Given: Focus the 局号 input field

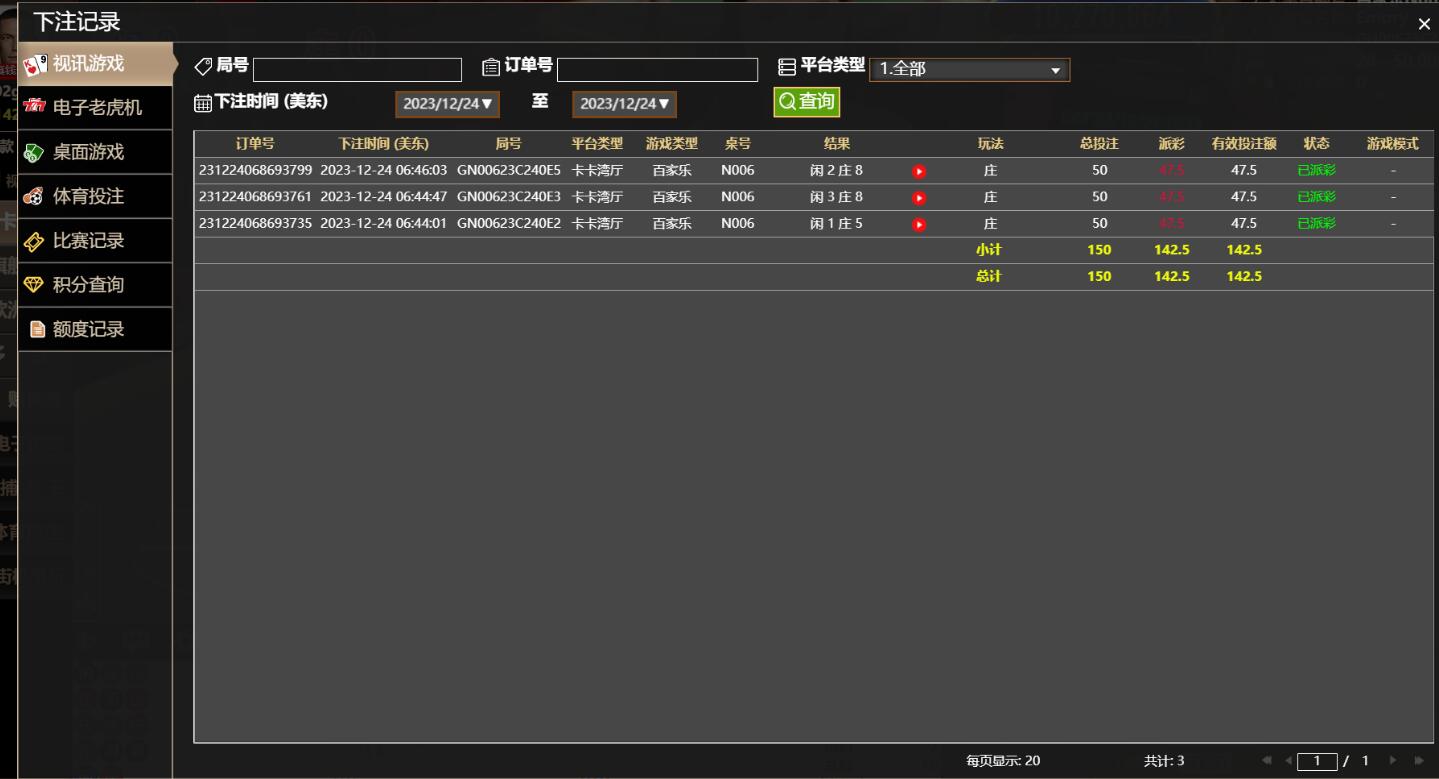Looking at the screenshot, I should [357, 70].
